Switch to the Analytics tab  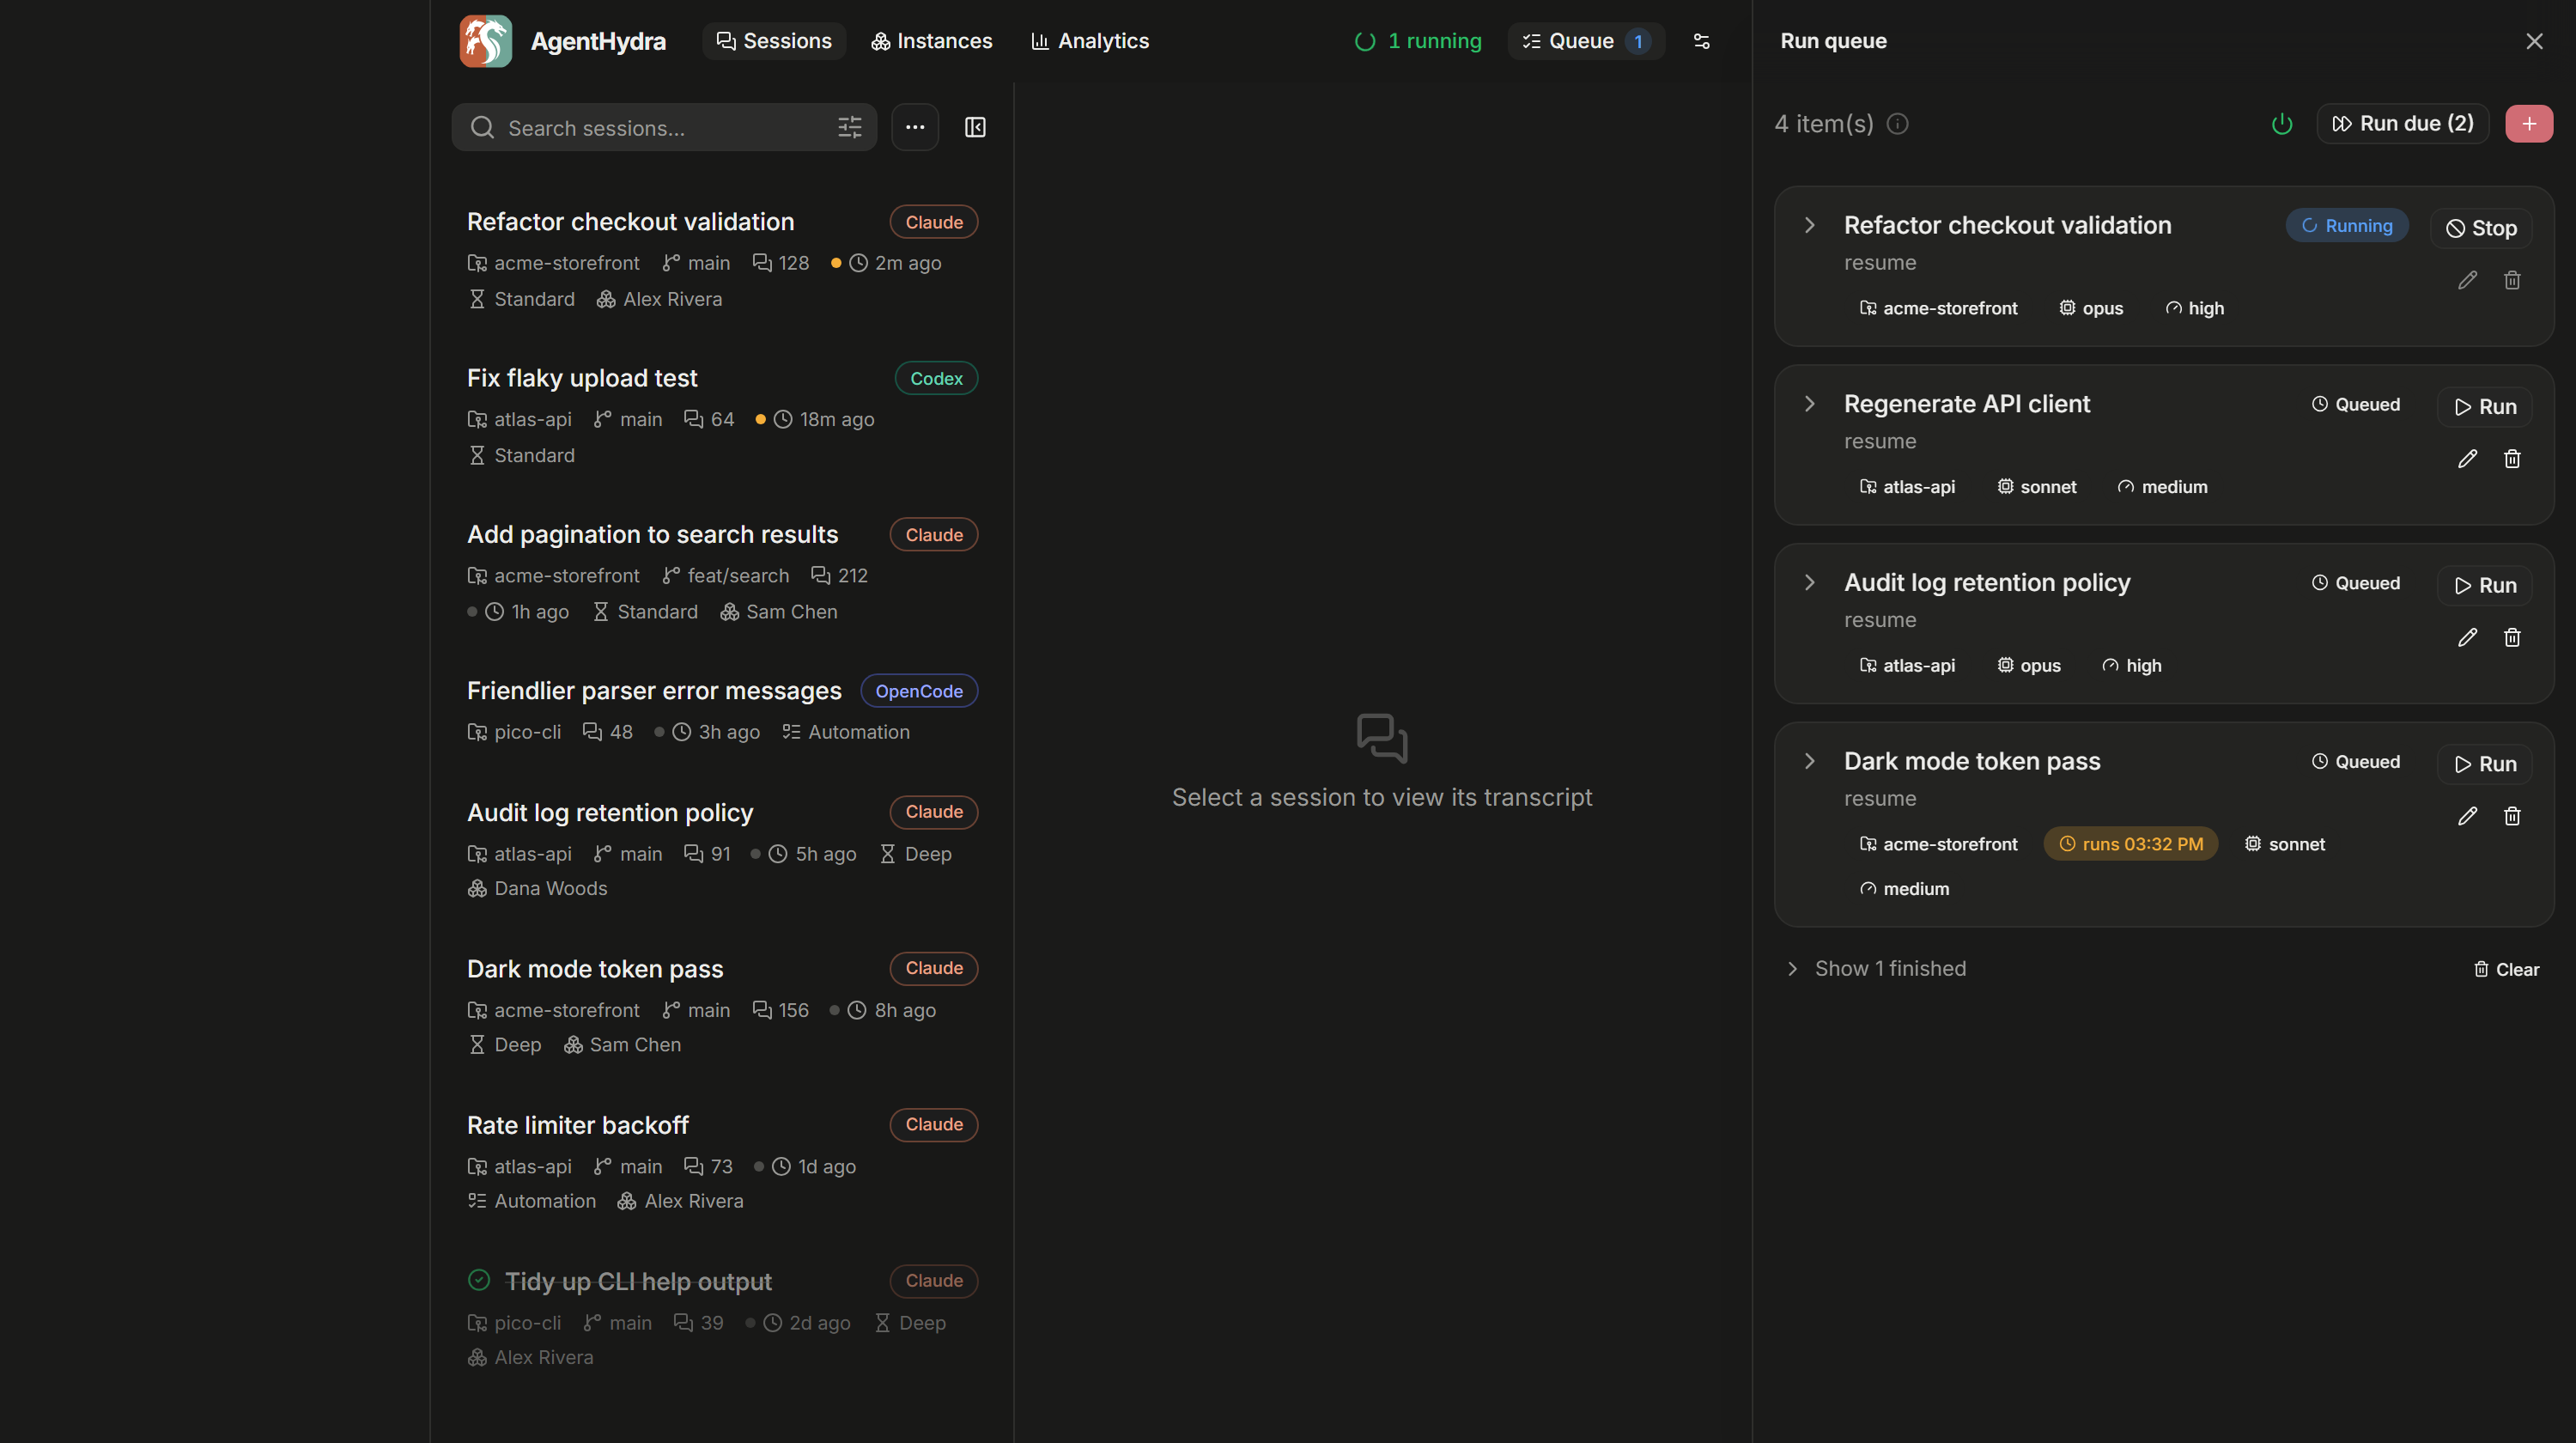click(x=1089, y=41)
